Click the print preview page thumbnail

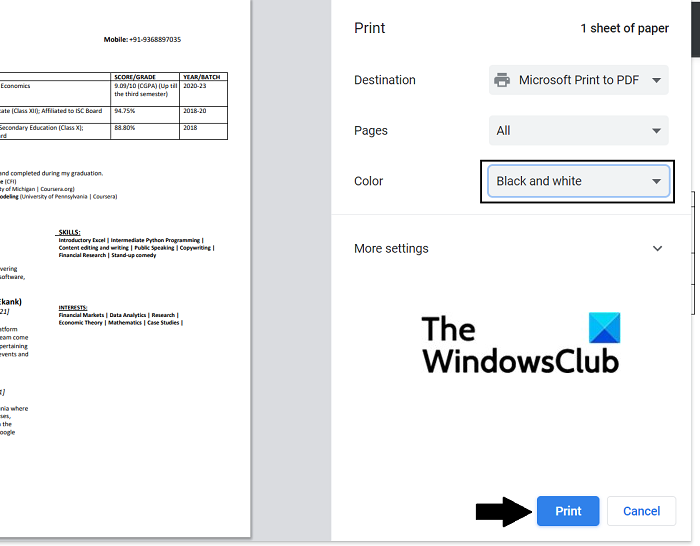pyautogui.click(x=125, y=268)
